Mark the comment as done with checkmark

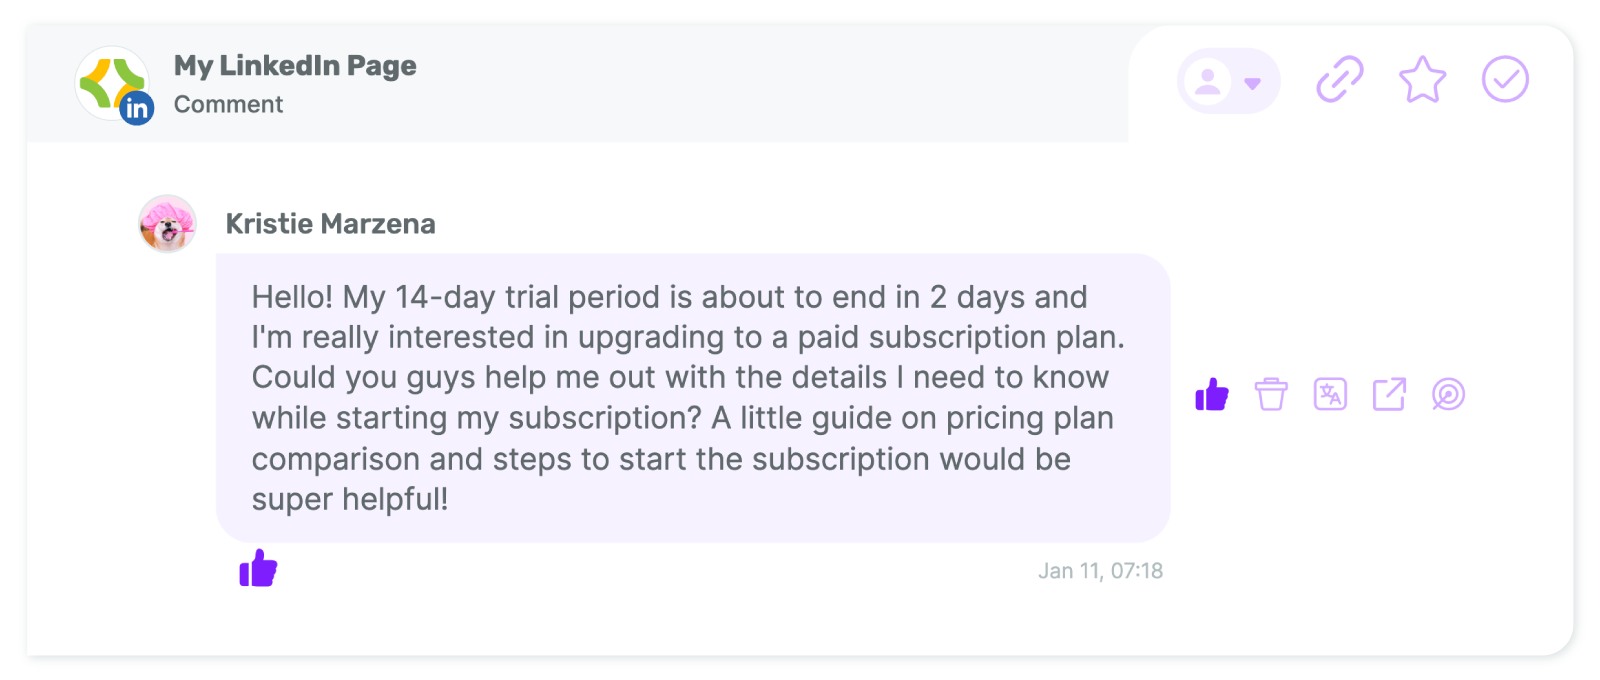1505,80
